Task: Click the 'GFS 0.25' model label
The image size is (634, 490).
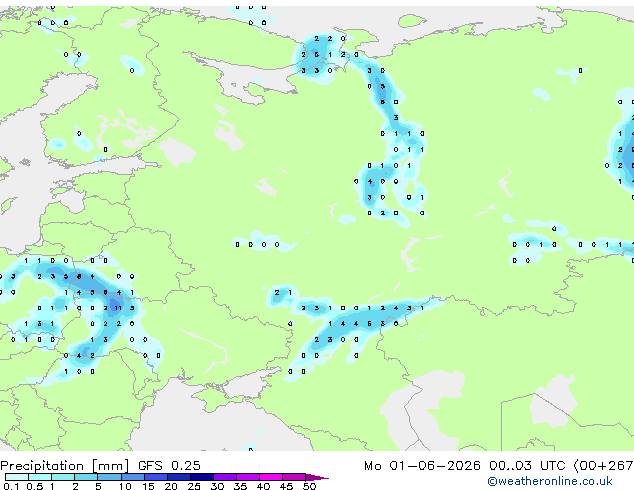Action: [169, 466]
